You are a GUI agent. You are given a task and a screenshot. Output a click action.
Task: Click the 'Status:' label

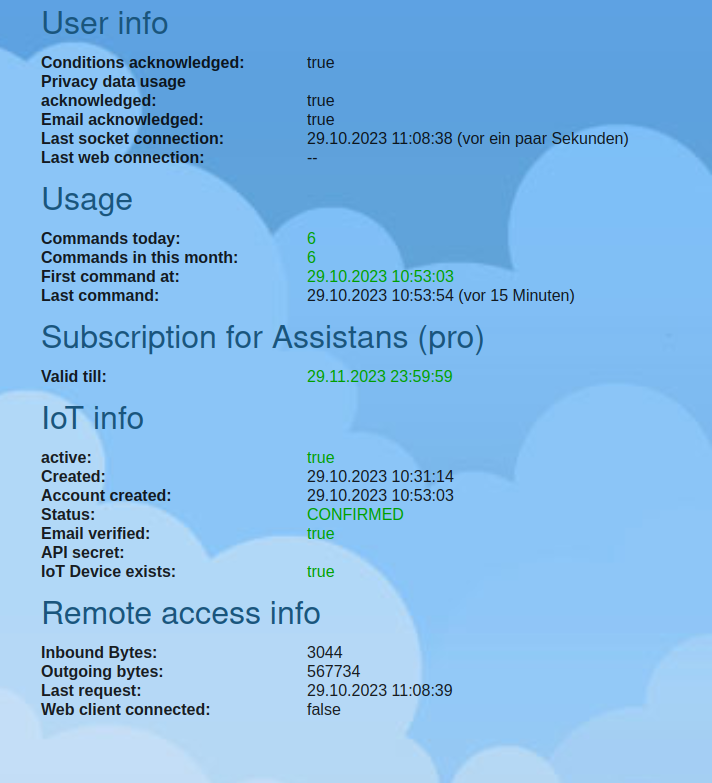coord(68,515)
